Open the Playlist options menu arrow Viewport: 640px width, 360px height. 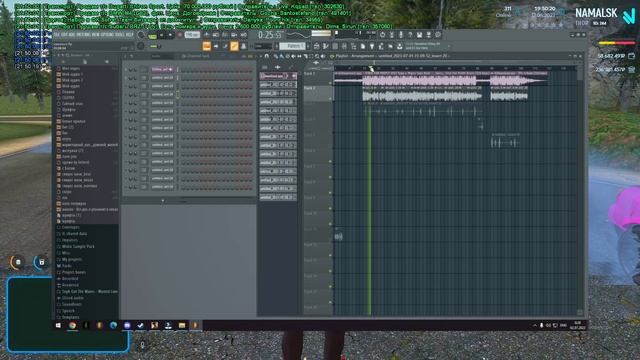(261, 56)
